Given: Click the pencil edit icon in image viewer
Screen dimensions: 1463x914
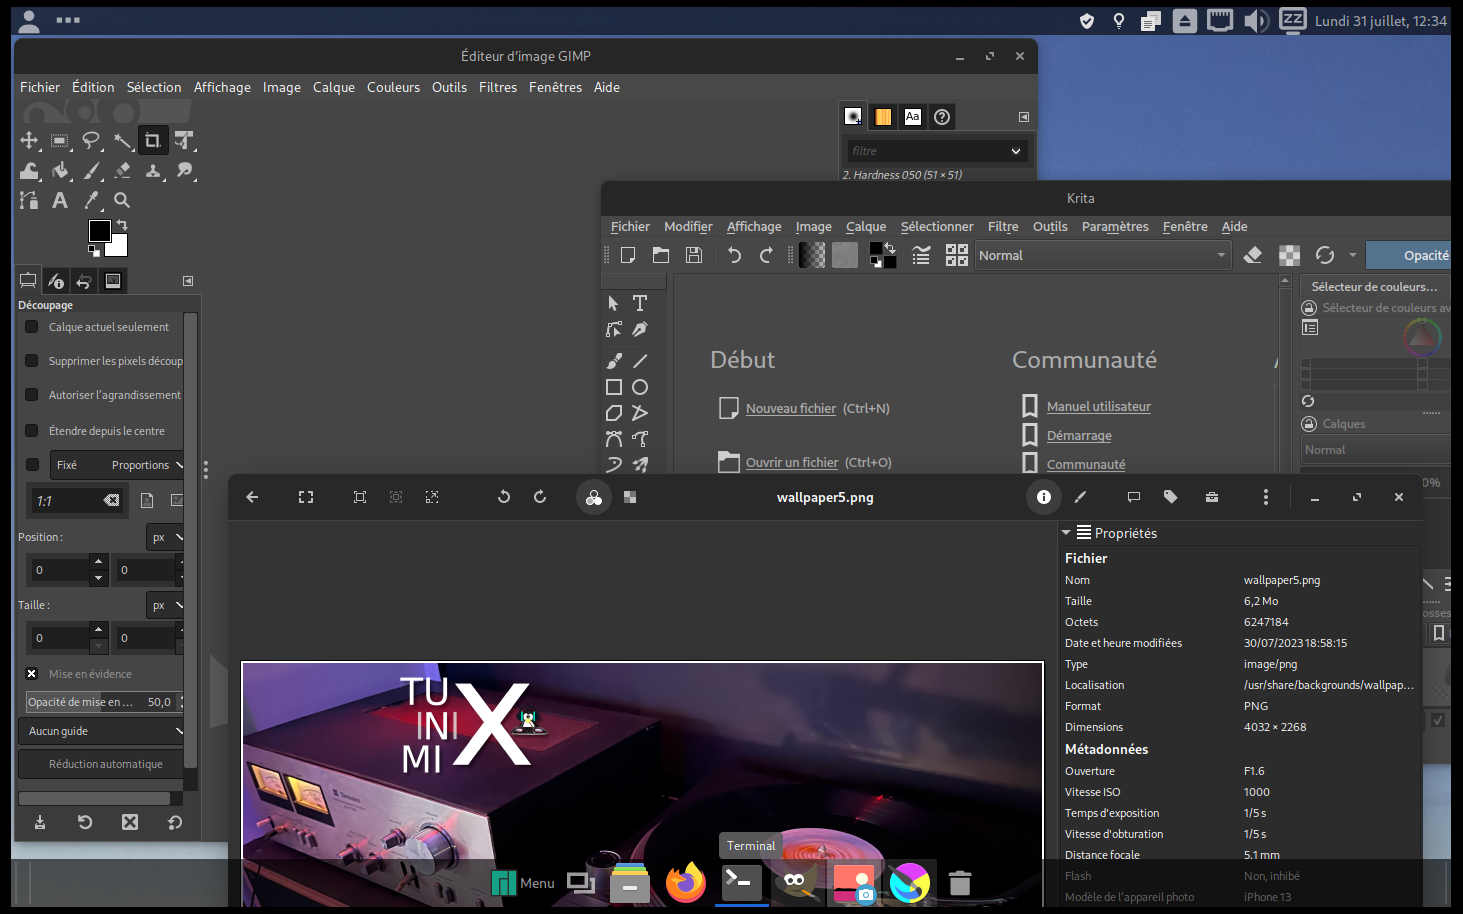Looking at the screenshot, I should pos(1080,497).
